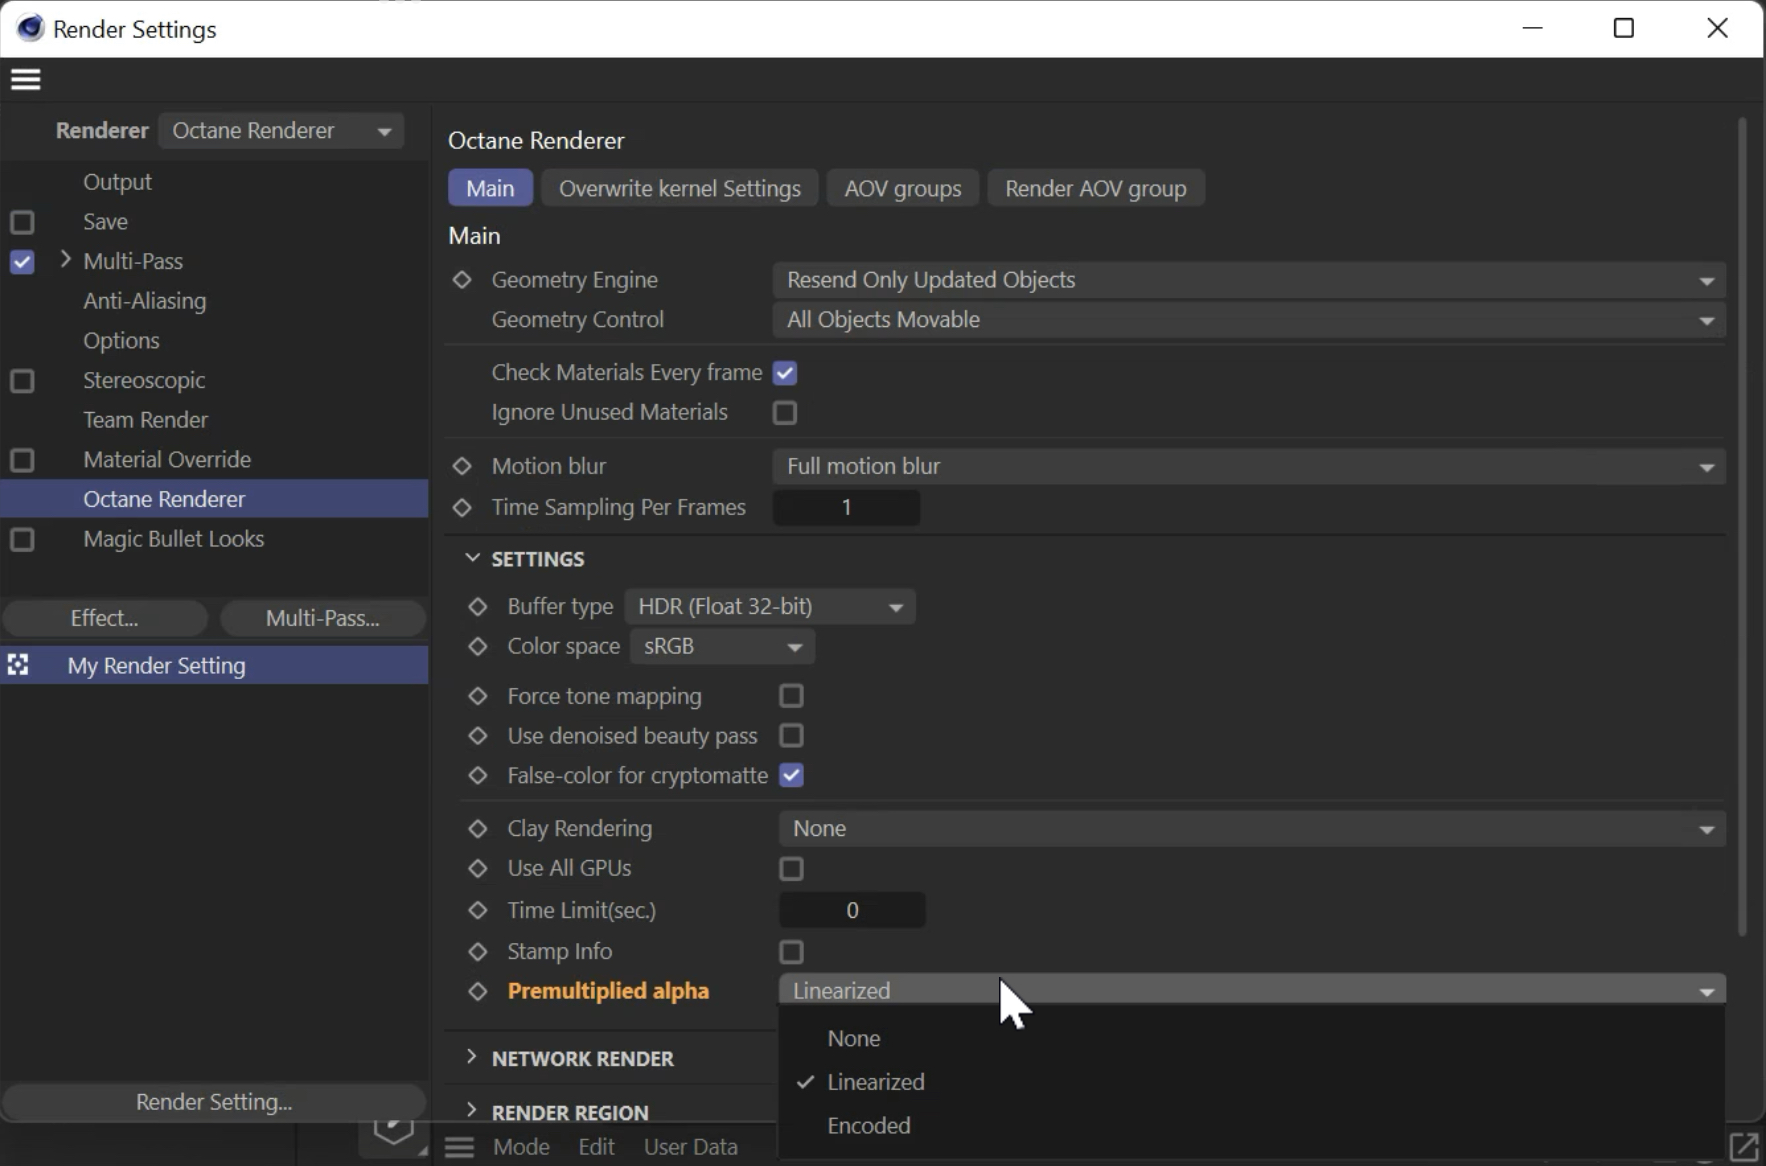Open the Geometry Engine dropdown
This screenshot has width=1766, height=1166.
1249,280
